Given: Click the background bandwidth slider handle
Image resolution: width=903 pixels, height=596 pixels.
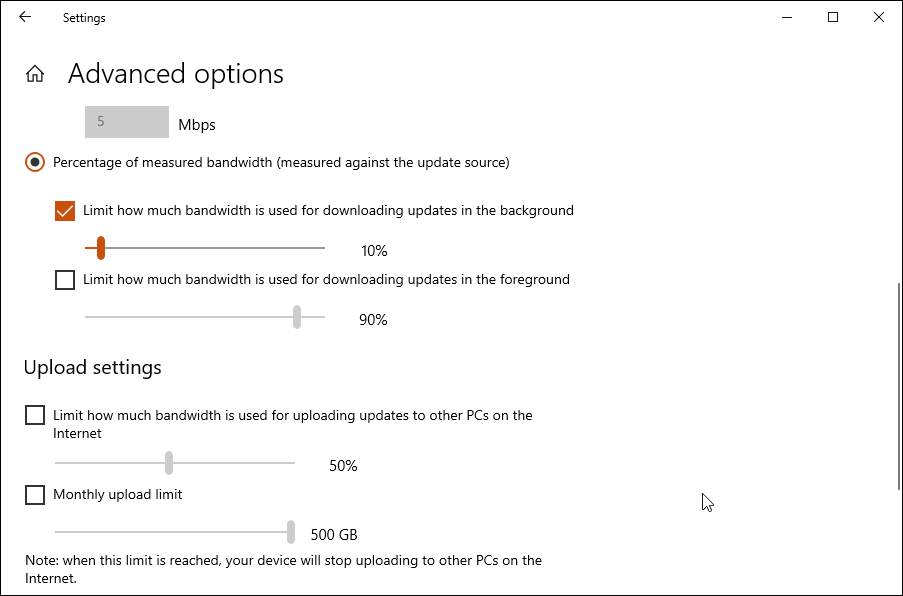Looking at the screenshot, I should point(100,248).
